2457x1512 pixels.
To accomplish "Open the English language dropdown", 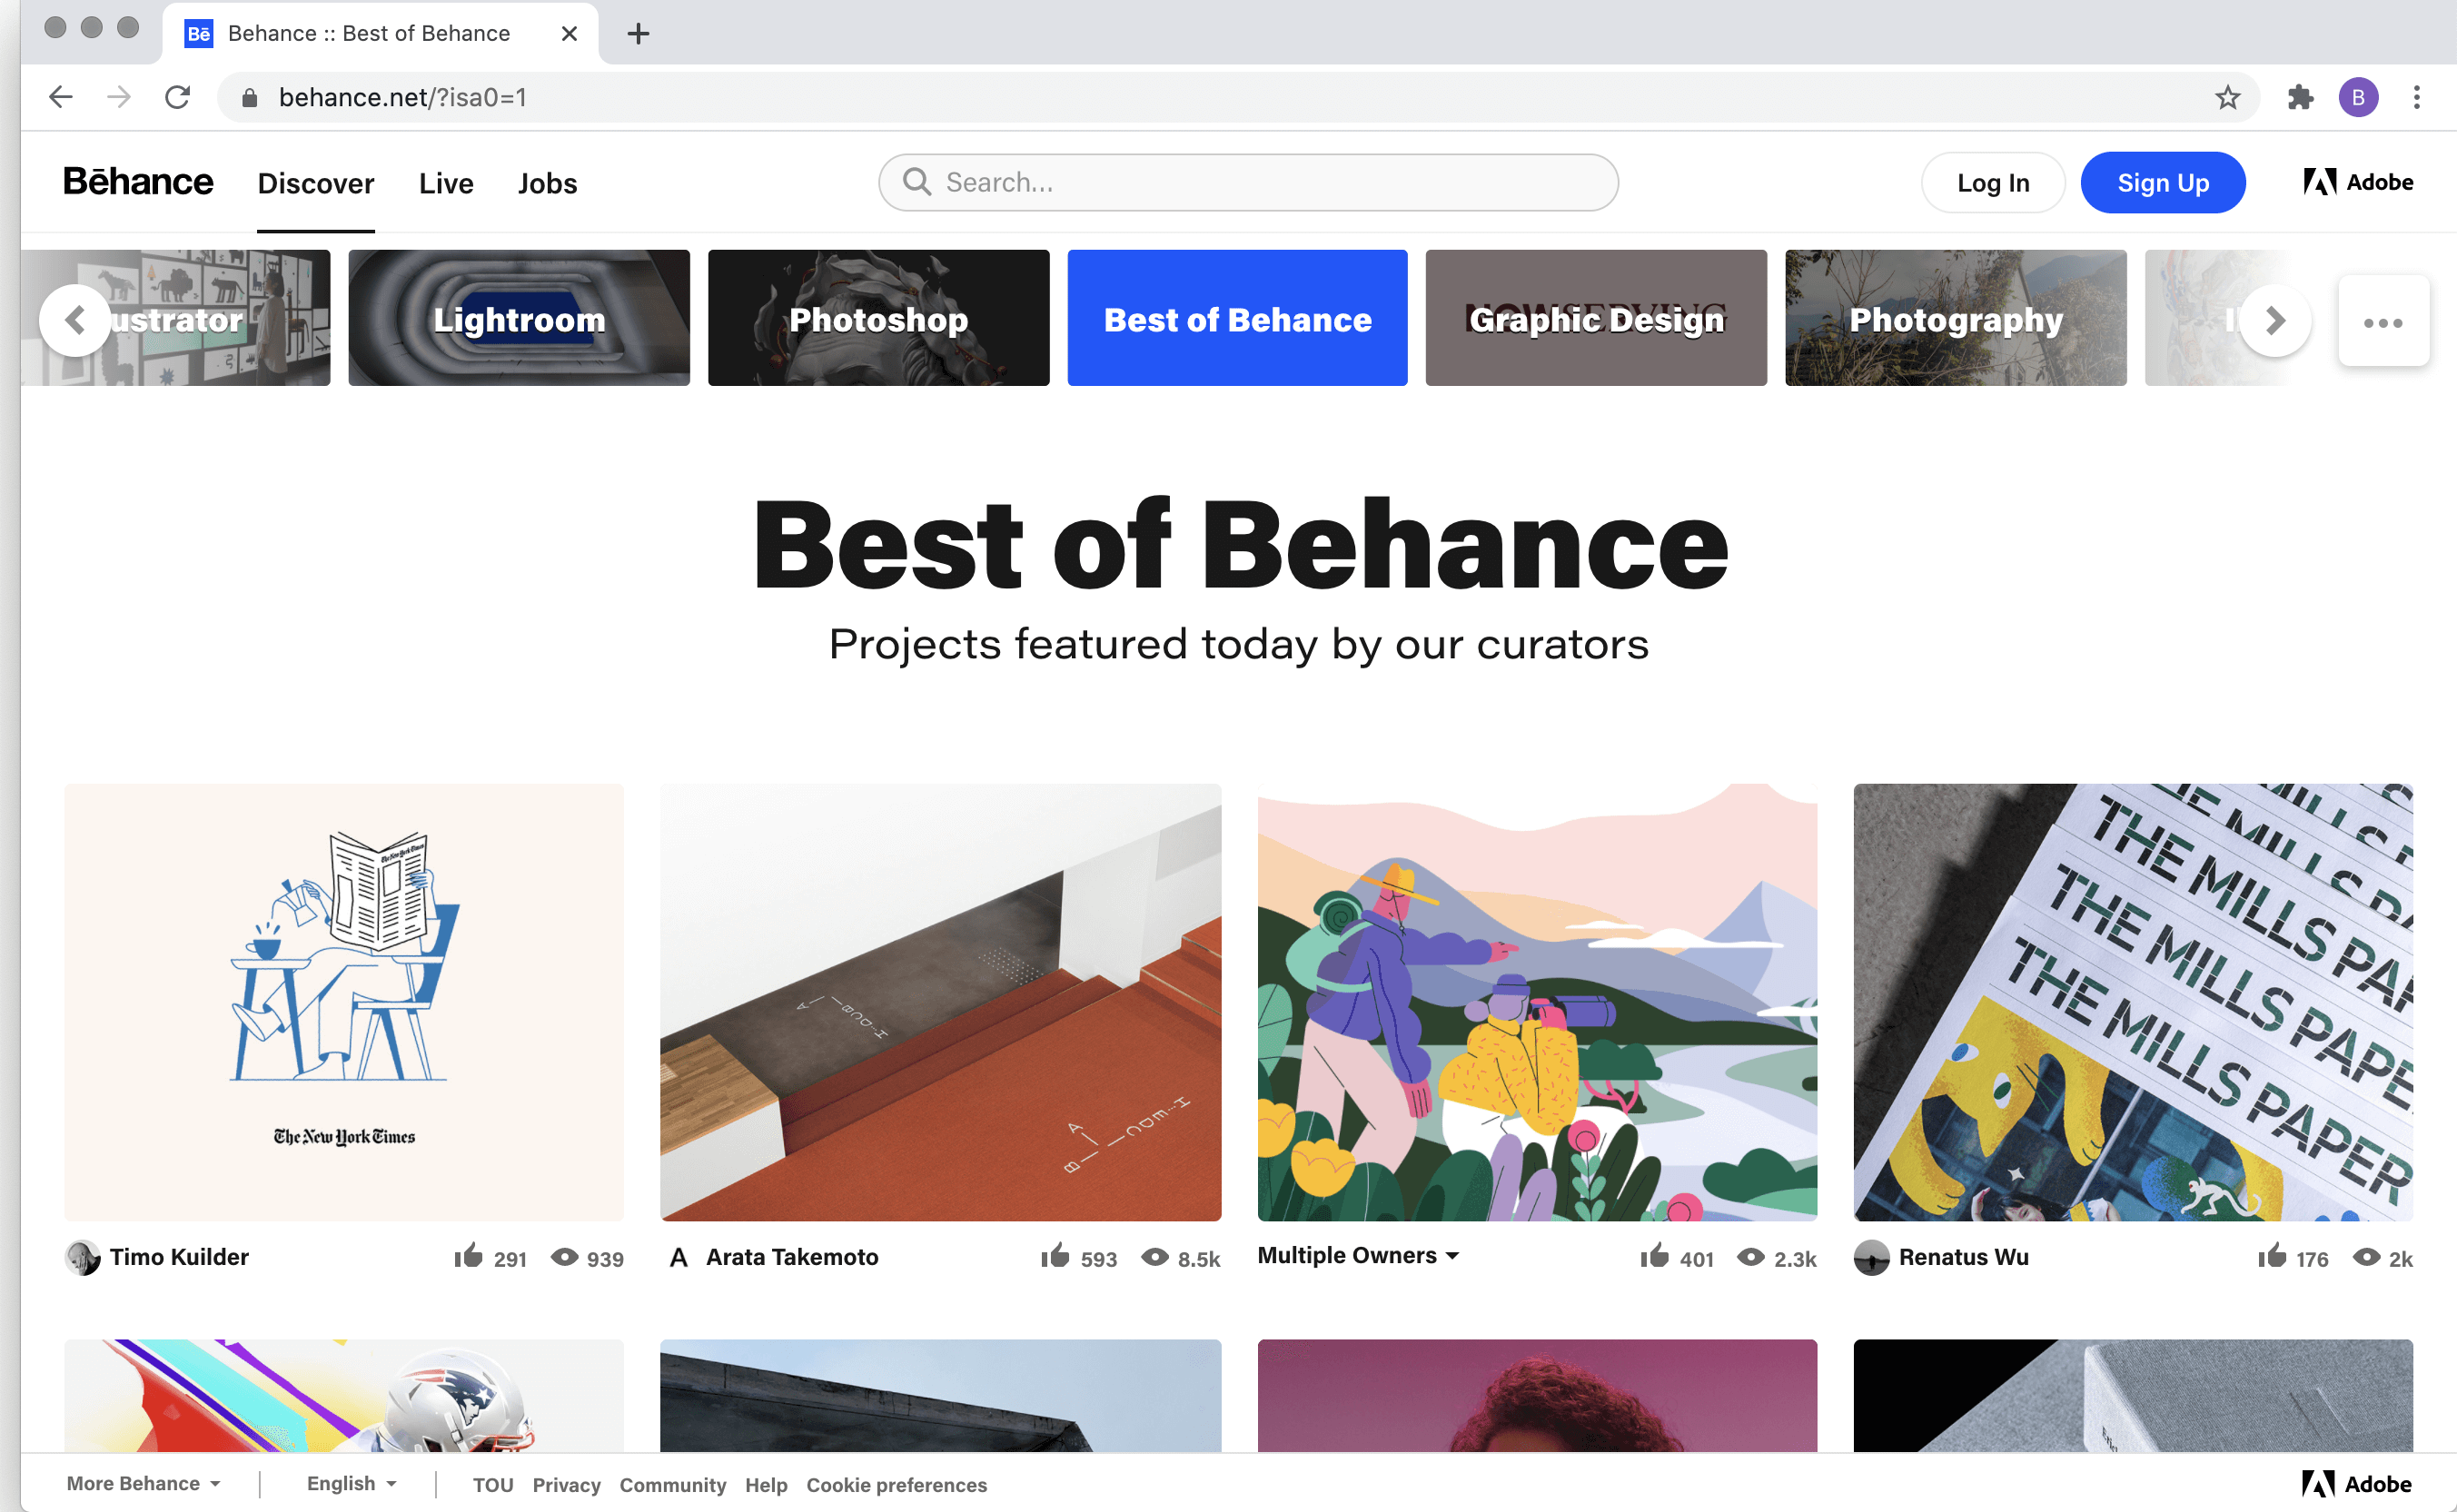I will (351, 1483).
